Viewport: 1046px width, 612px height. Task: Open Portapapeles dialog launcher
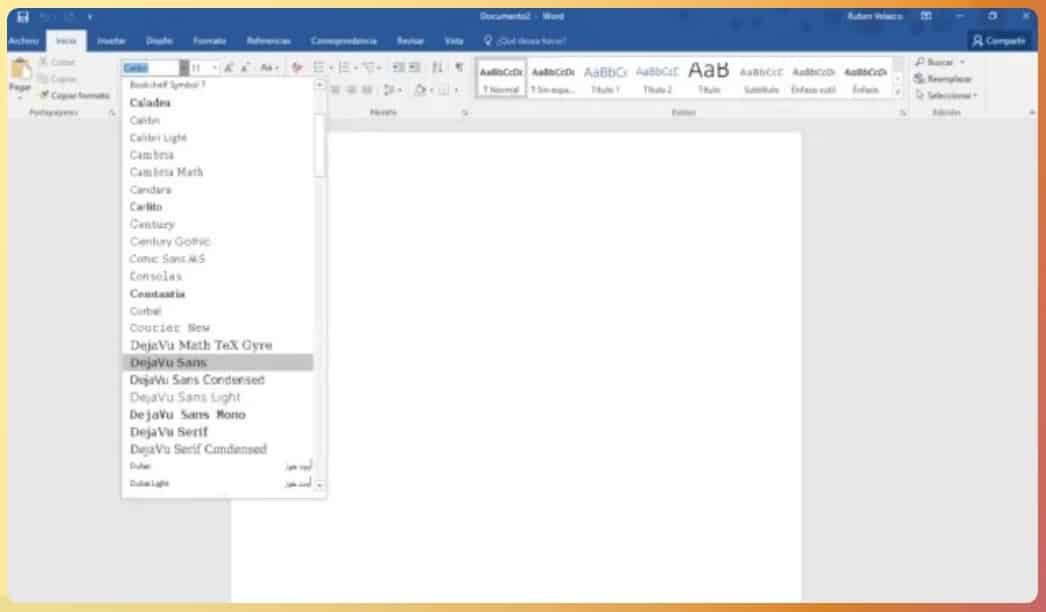point(111,113)
